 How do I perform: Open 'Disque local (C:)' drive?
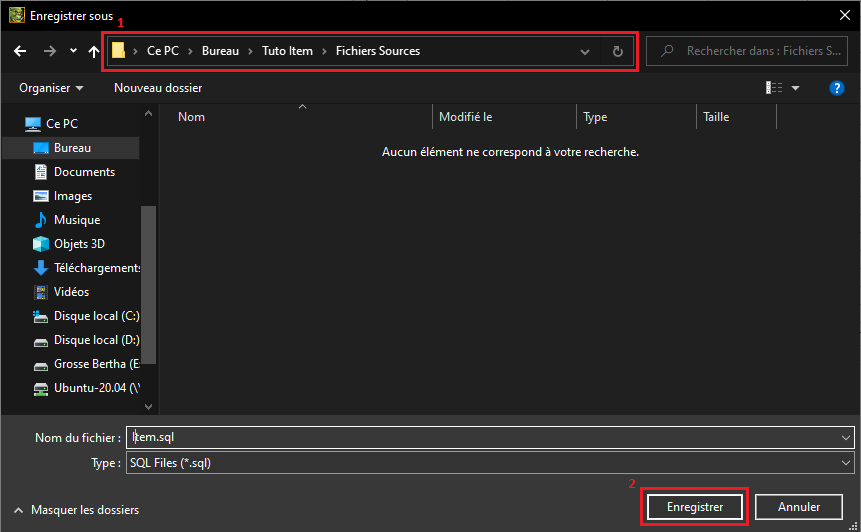[97, 316]
